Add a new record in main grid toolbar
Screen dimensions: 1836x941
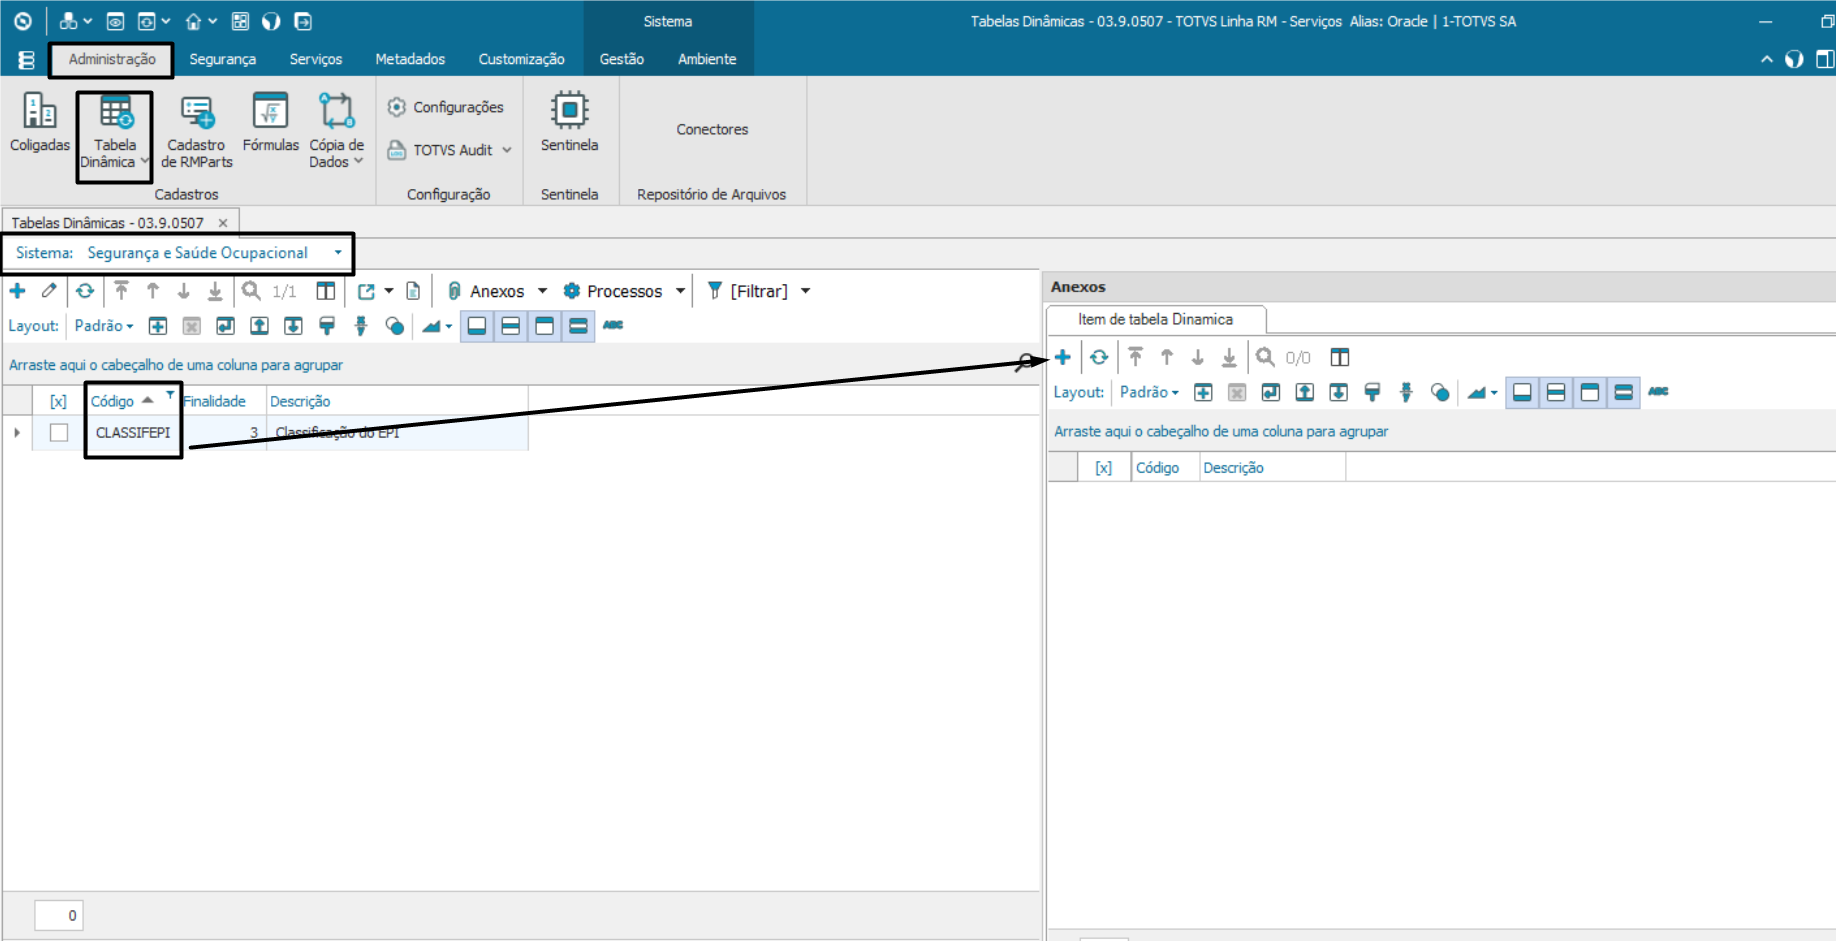coord(18,291)
